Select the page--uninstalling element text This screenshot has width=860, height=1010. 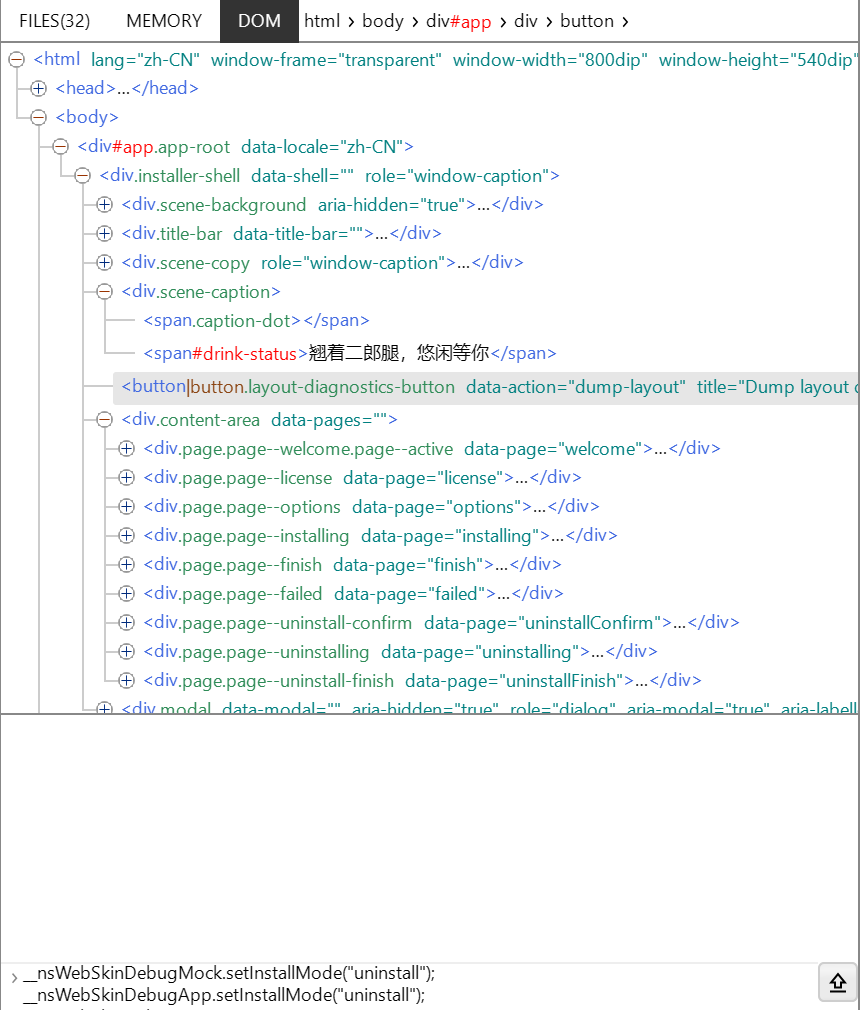(401, 652)
